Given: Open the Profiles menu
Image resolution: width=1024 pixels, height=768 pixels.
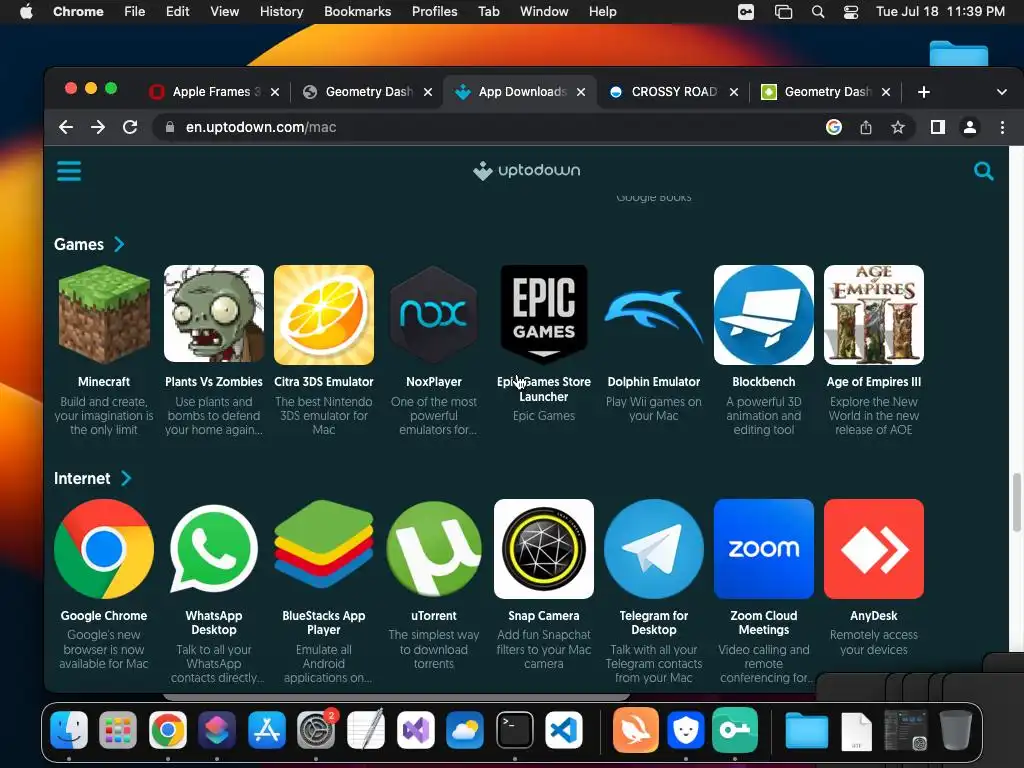Looking at the screenshot, I should coord(434,11).
